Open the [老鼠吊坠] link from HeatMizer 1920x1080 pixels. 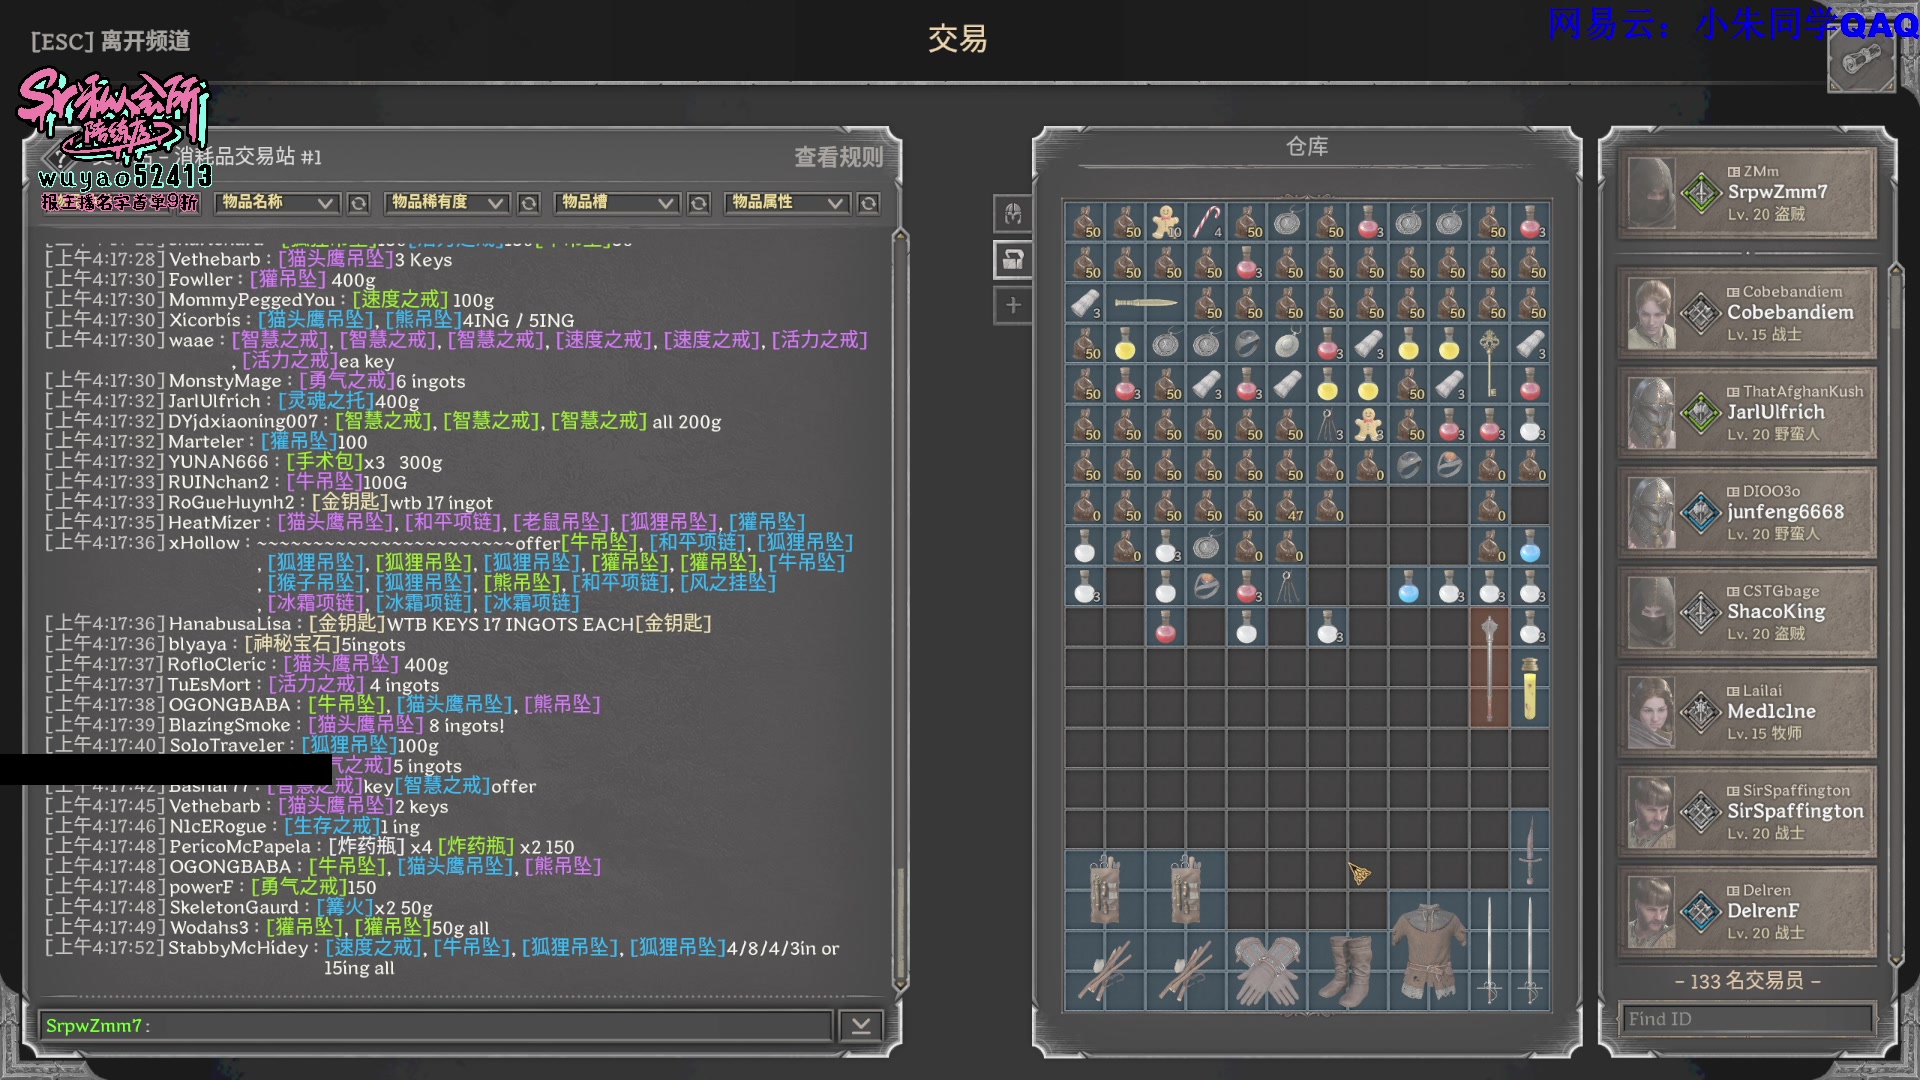tap(562, 522)
